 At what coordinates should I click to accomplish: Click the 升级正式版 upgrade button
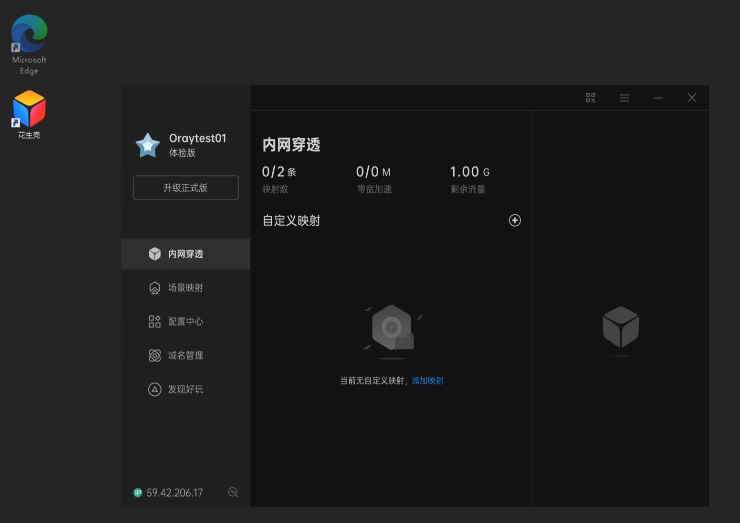(185, 188)
